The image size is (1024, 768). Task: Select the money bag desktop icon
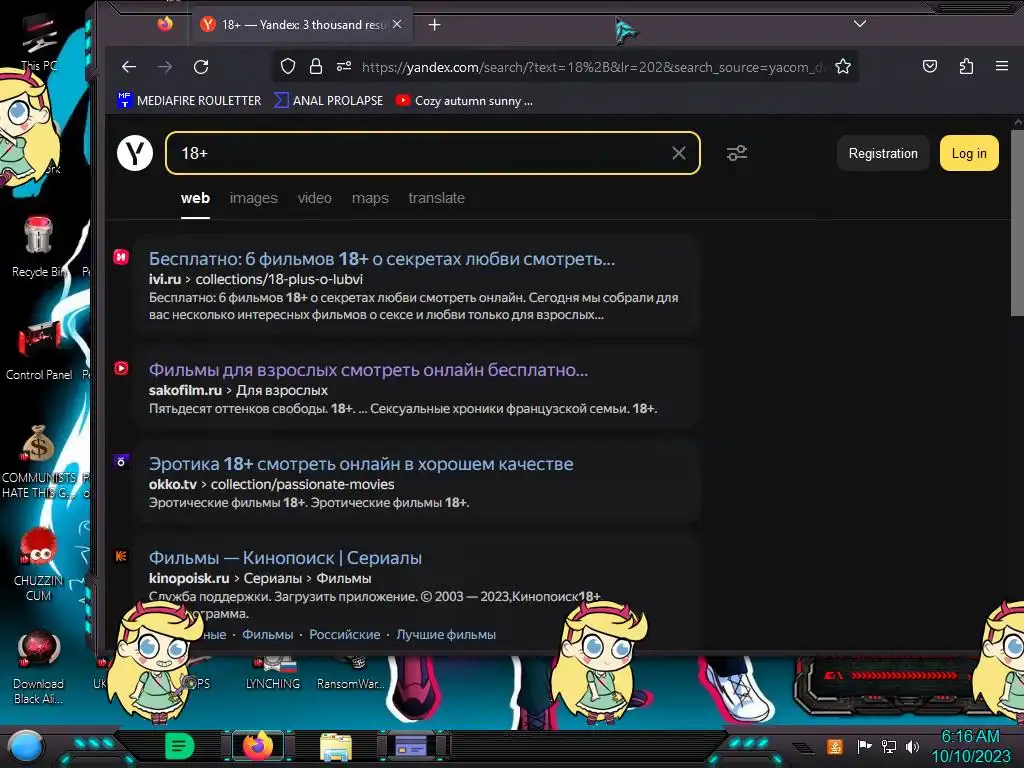click(x=39, y=462)
